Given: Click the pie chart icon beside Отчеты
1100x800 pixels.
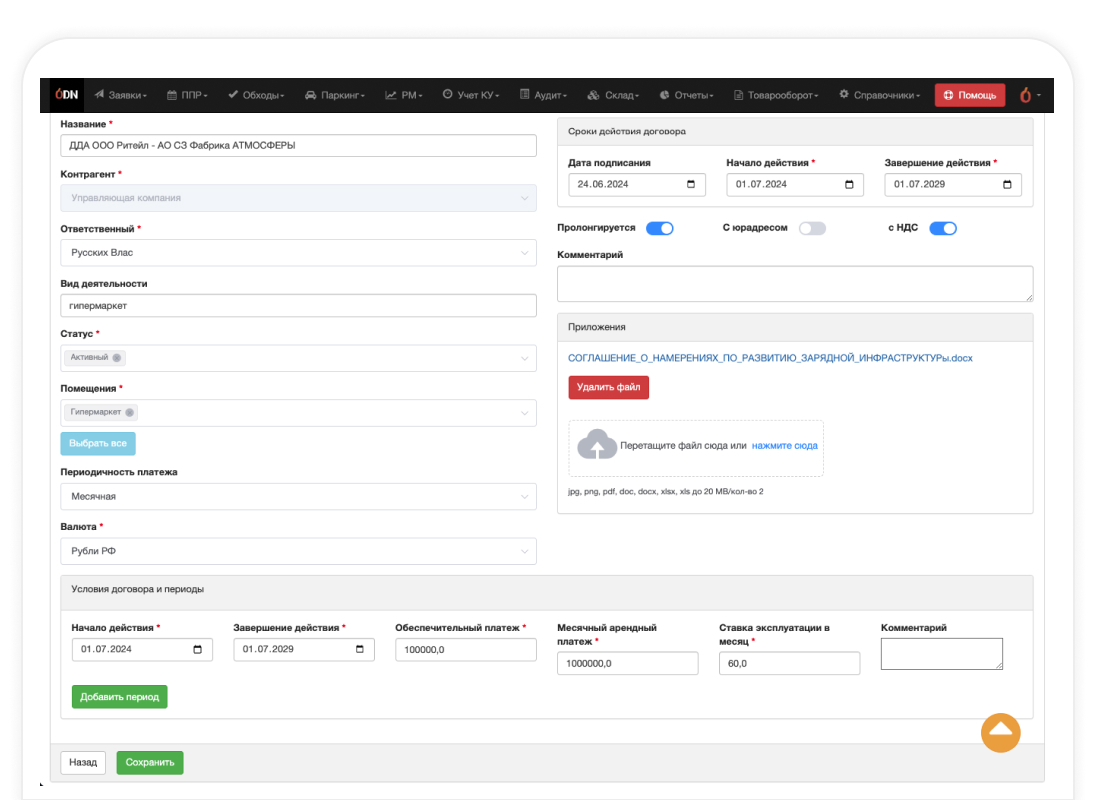Looking at the screenshot, I should [664, 95].
